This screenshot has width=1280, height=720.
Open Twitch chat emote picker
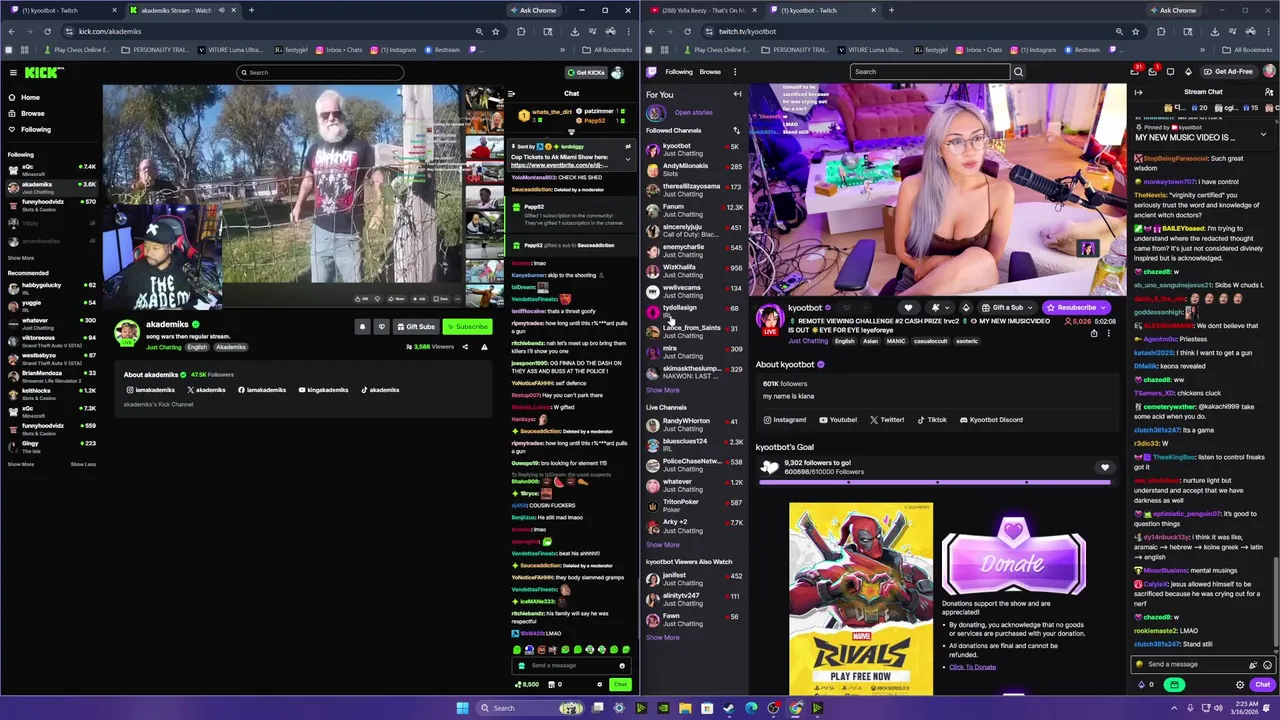pyautogui.click(x=1268, y=665)
